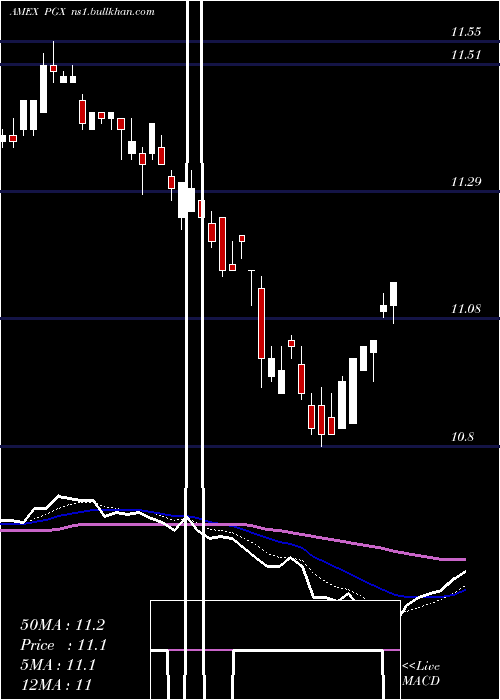Click the tall white candle near the 11.51 line

coord(43,88)
